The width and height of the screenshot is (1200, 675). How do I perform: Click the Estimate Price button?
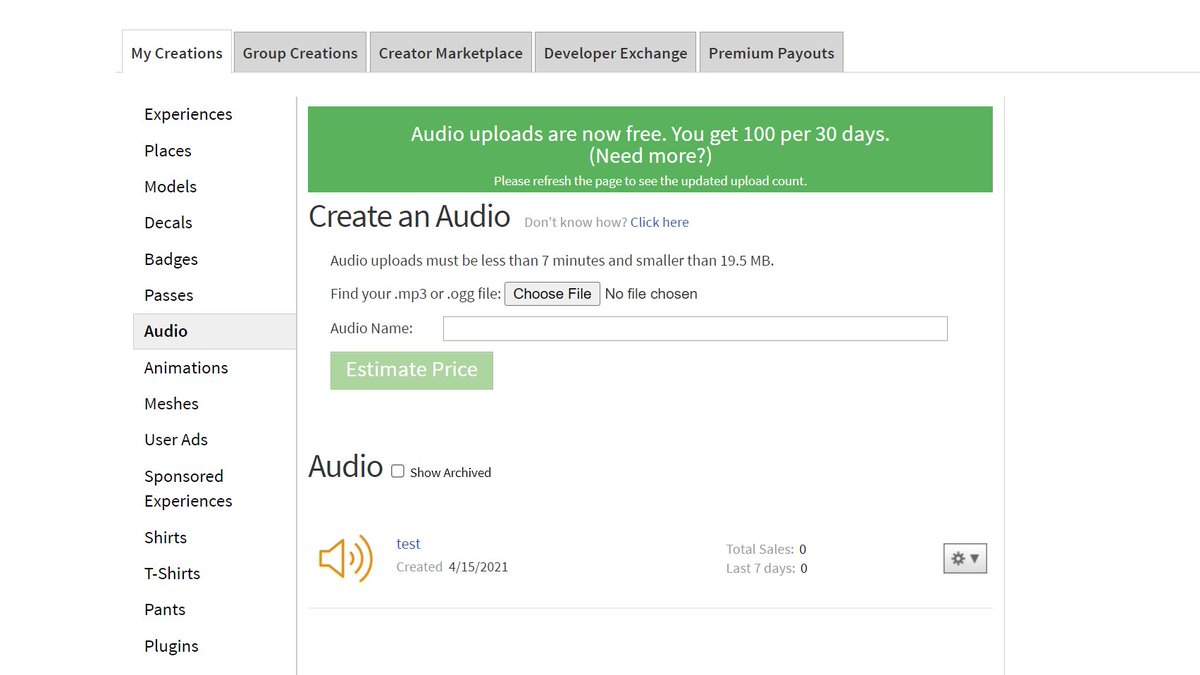click(x=412, y=370)
